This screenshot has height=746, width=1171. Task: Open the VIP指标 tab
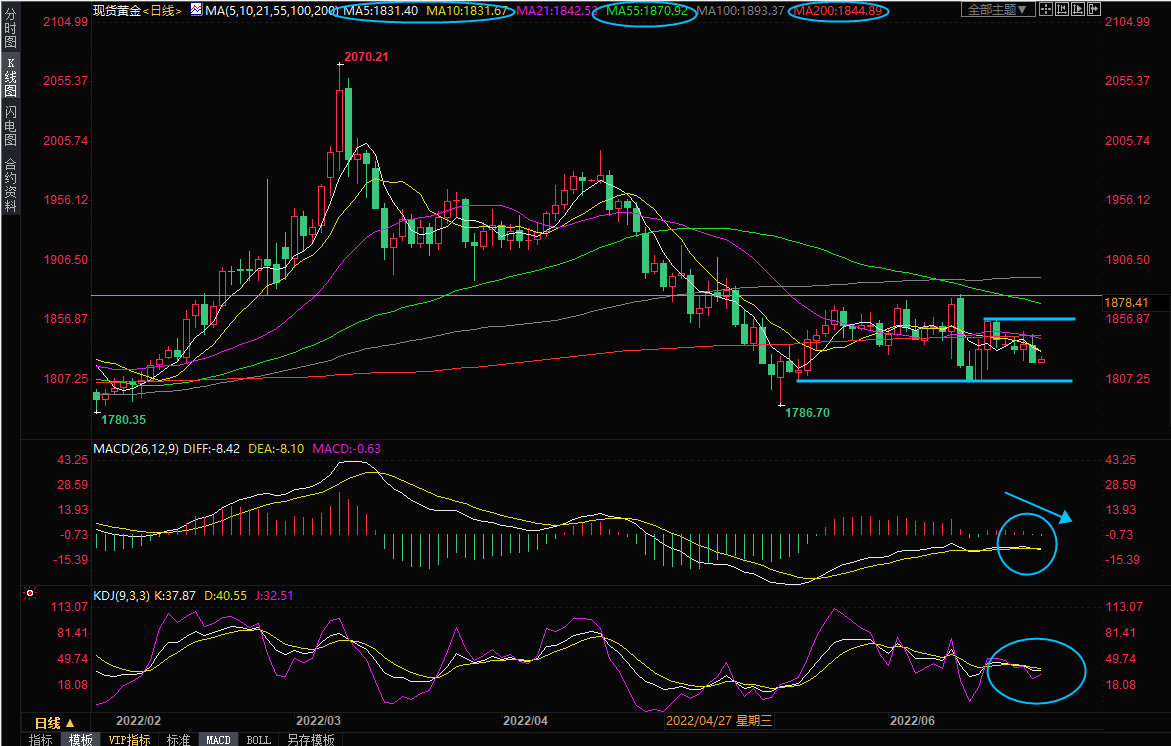coord(129,740)
